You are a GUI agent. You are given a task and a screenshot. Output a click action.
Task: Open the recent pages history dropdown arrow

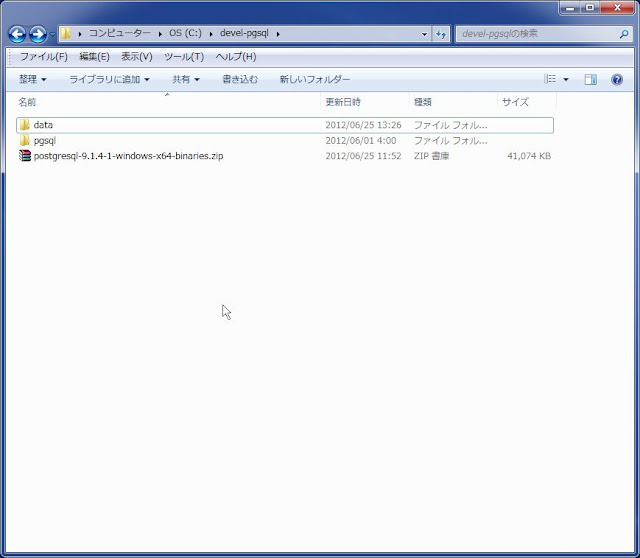point(52,34)
